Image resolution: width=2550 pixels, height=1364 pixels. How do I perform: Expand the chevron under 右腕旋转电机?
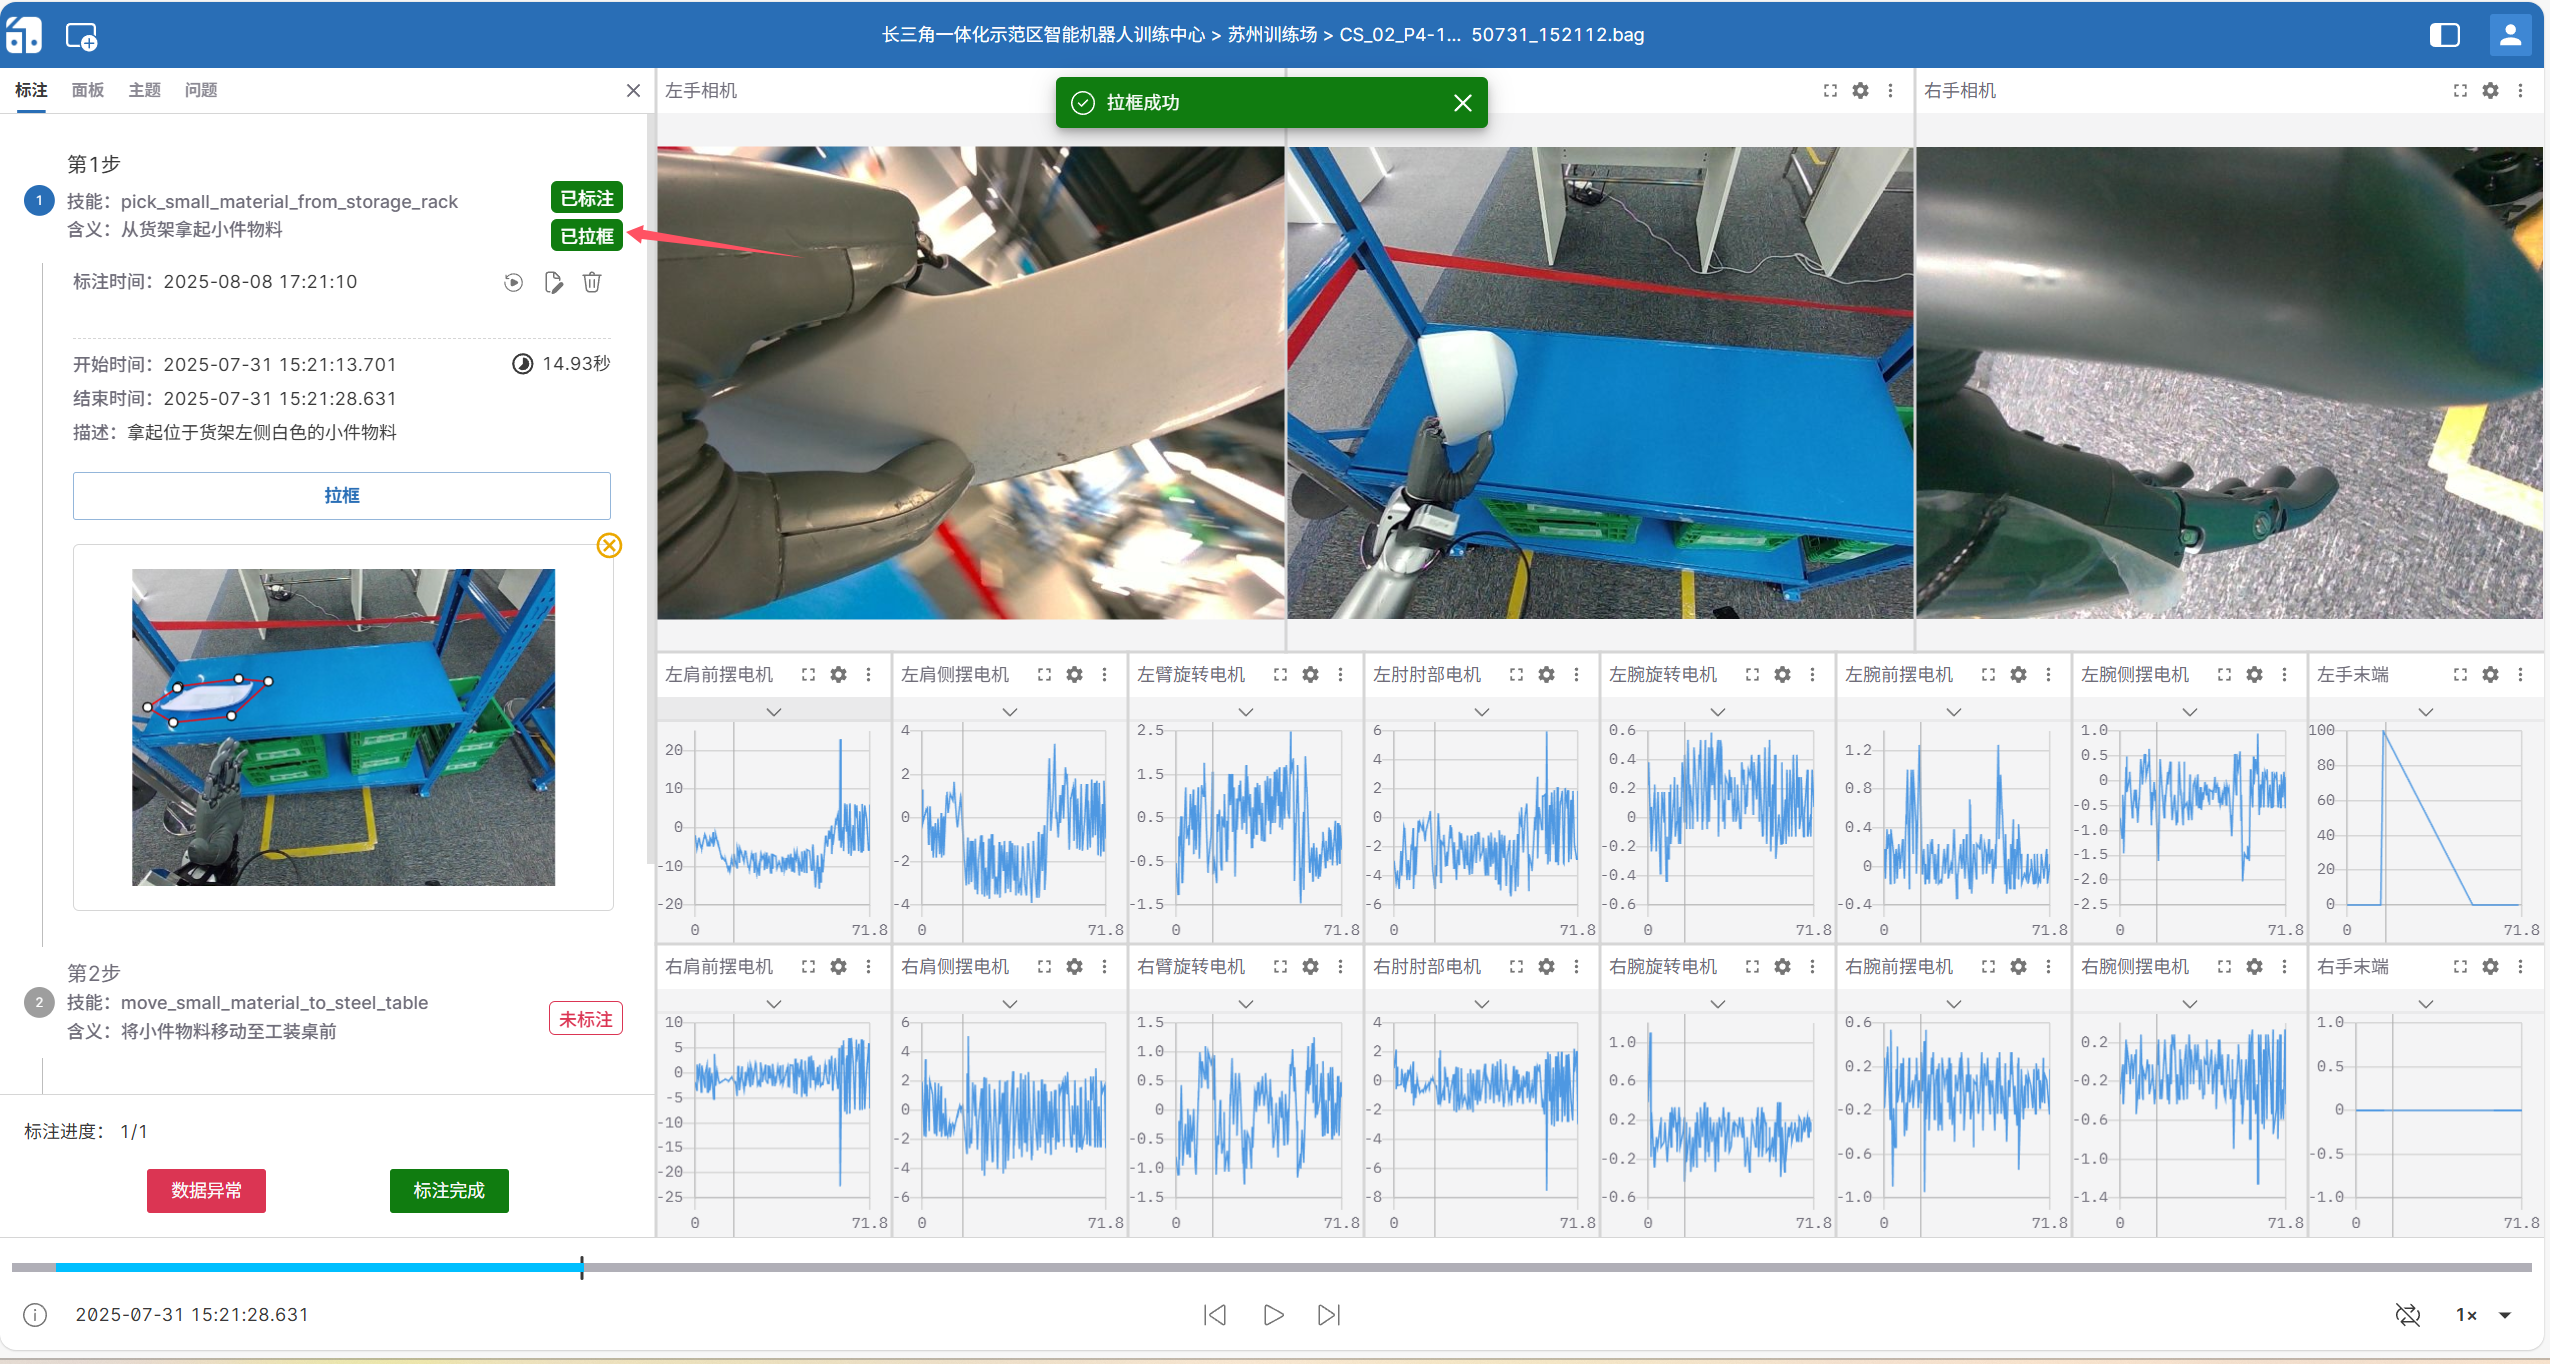pyautogui.click(x=1717, y=1004)
